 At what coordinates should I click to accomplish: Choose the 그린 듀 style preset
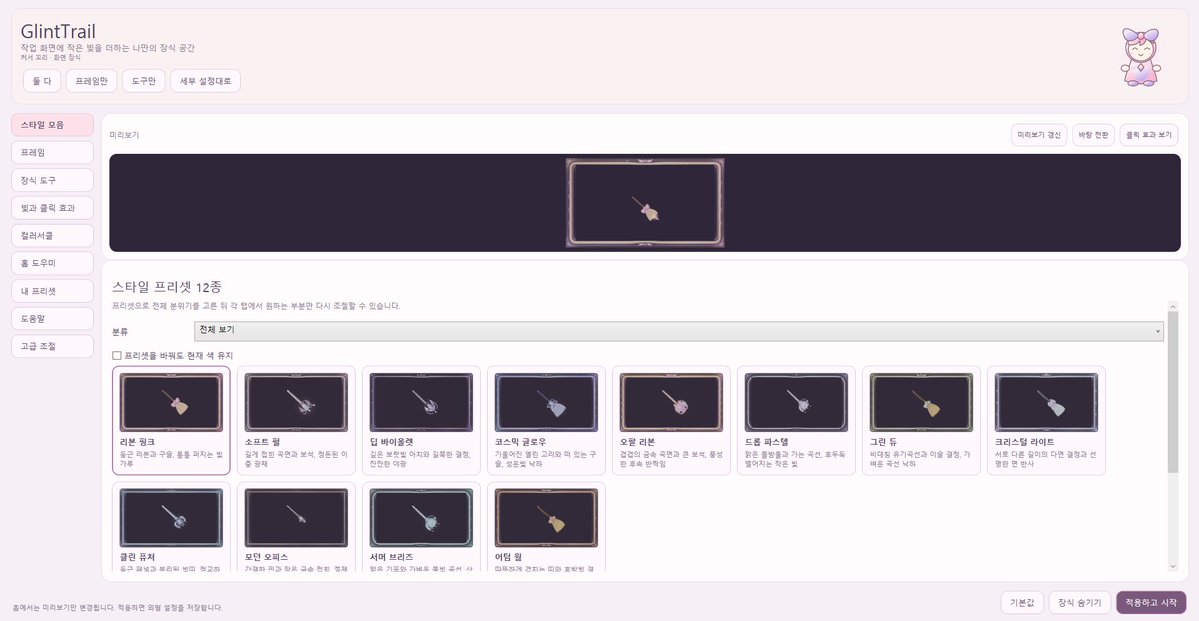click(921, 421)
